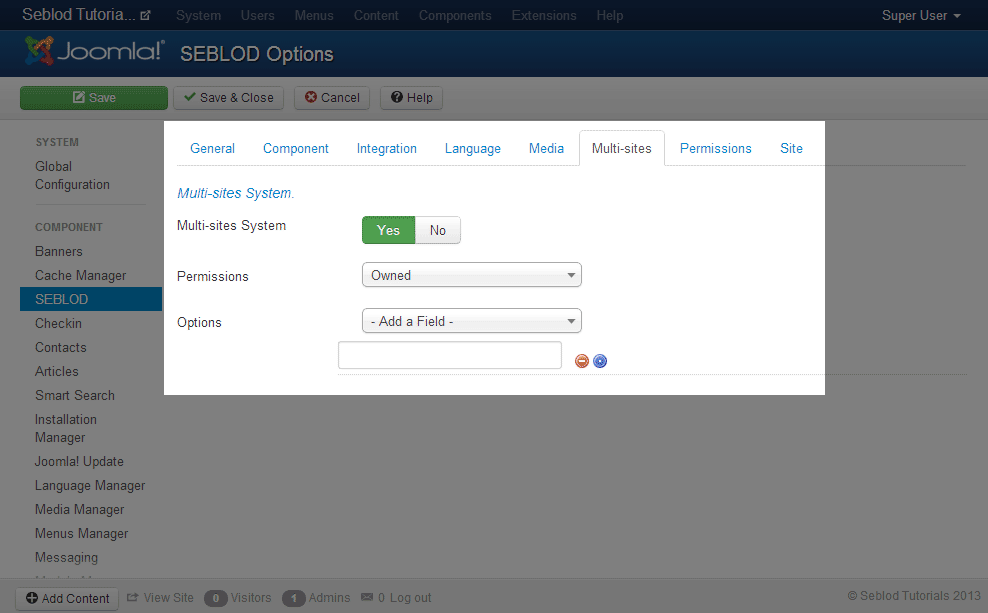Open Menus Manager in sidebar
The height and width of the screenshot is (613, 988).
tap(81, 533)
